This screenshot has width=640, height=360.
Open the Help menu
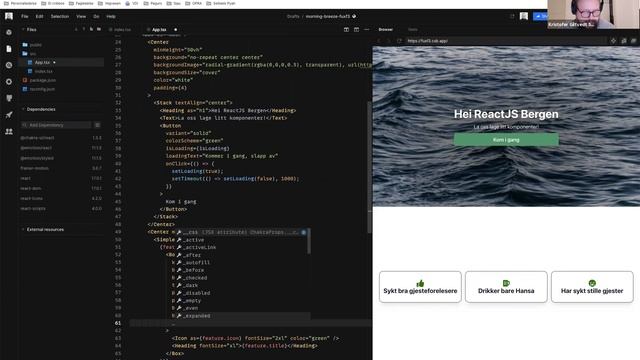pos(111,16)
